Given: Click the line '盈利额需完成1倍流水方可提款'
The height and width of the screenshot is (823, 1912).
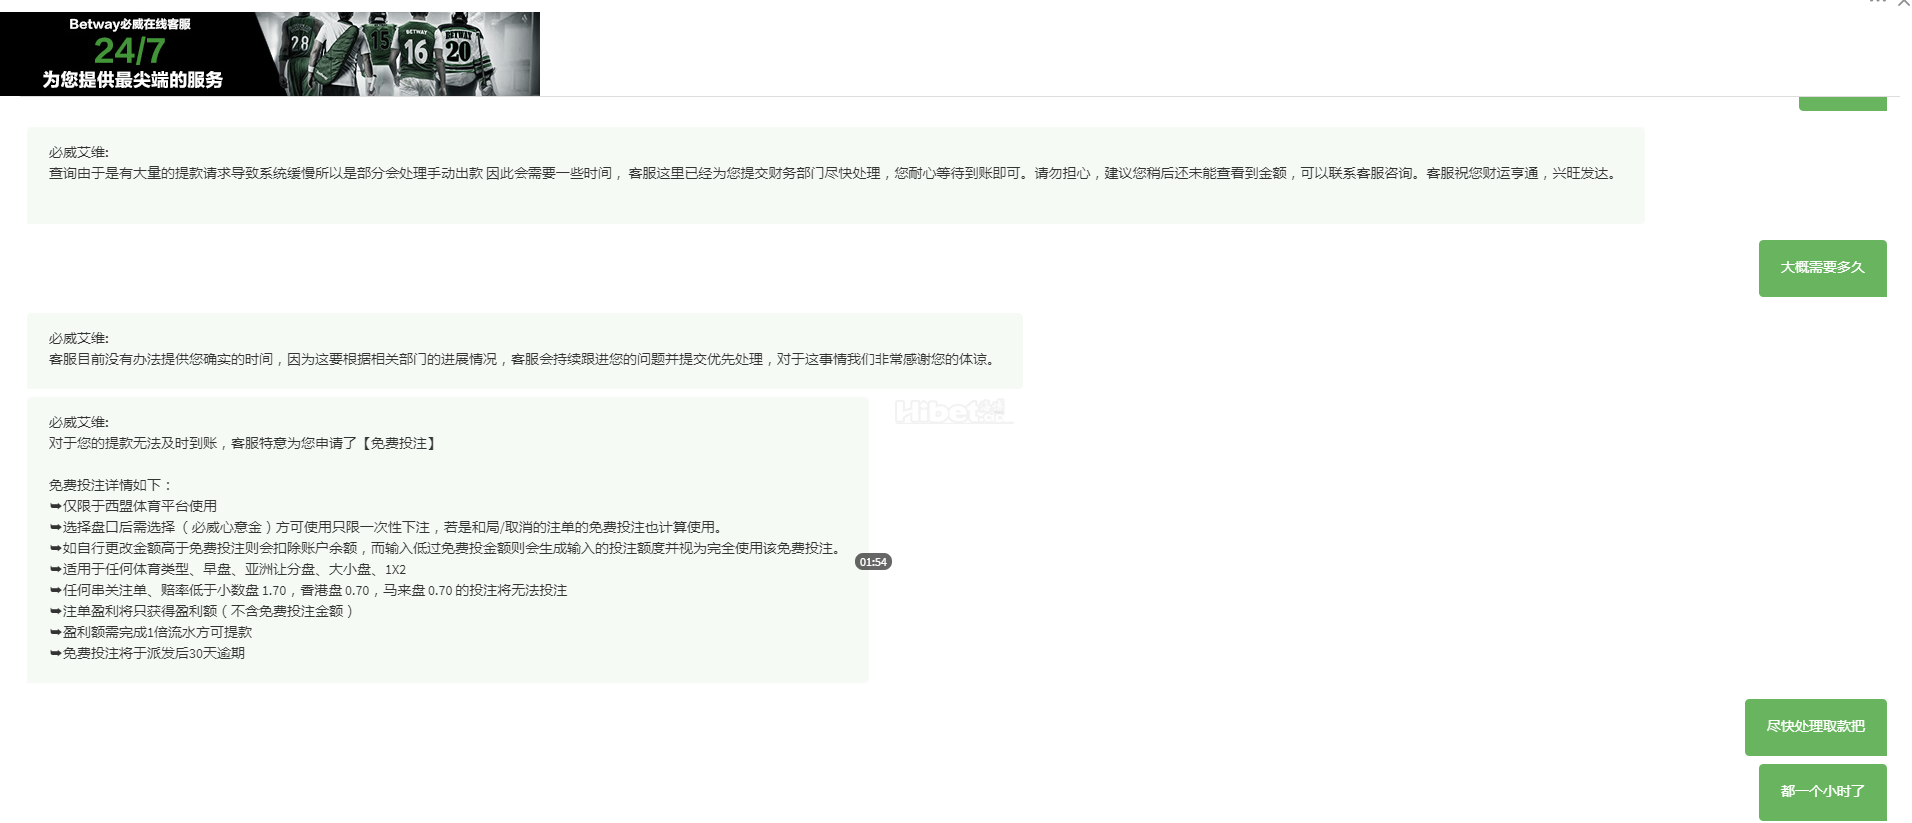Looking at the screenshot, I should tap(157, 632).
